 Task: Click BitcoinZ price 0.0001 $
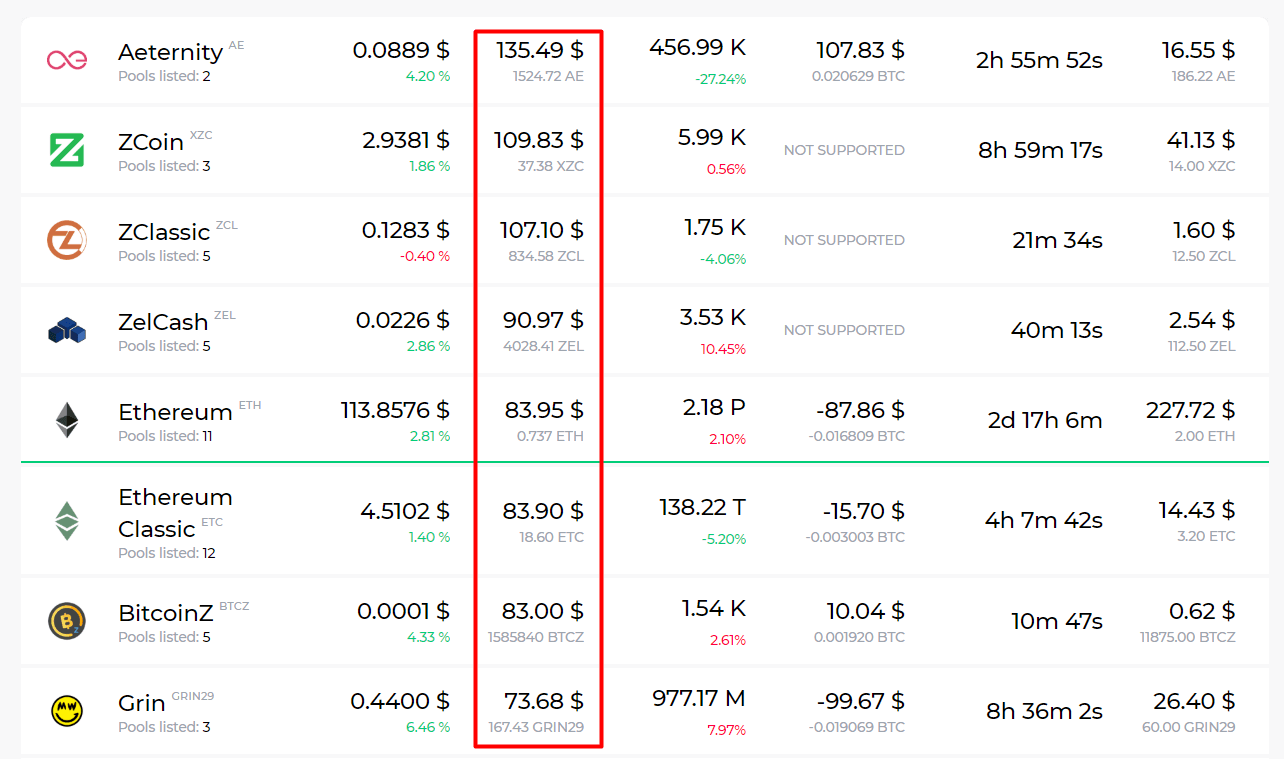(x=401, y=611)
